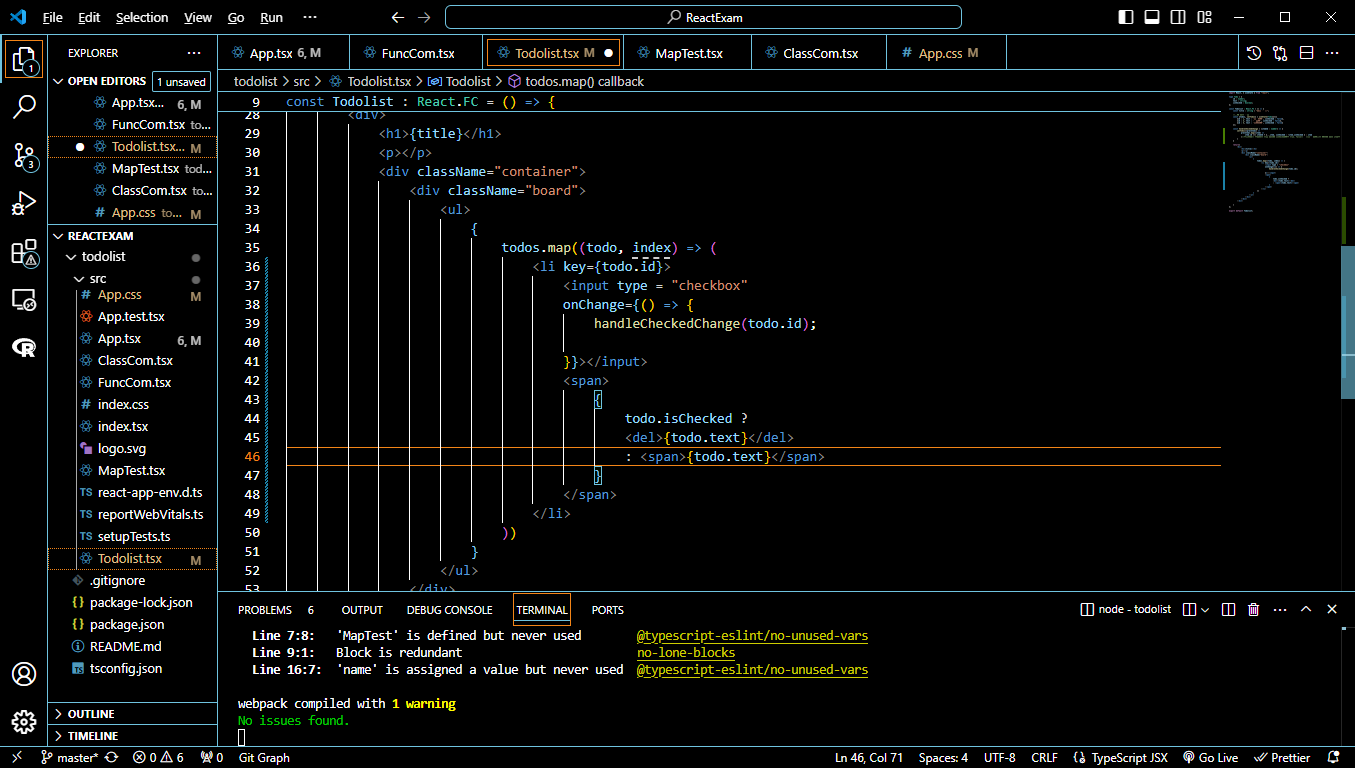This screenshot has height=768, width=1355.
Task: Go forward with the navigation arrow
Action: click(x=424, y=17)
